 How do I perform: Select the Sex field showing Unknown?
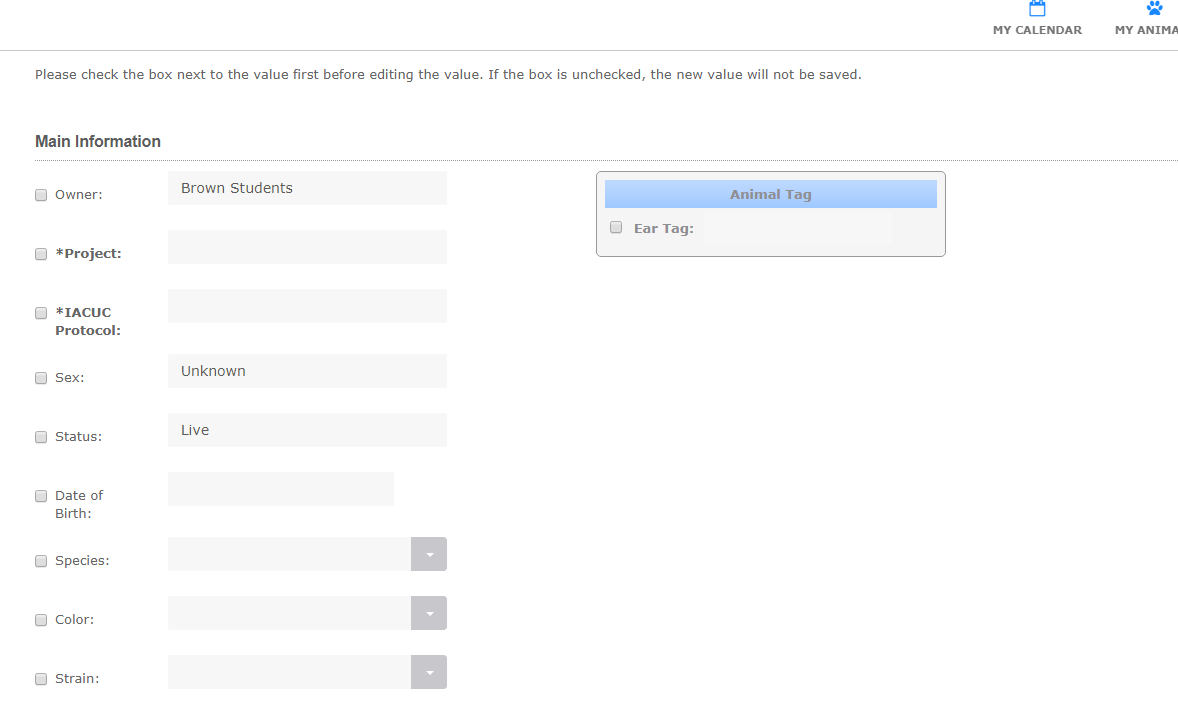[307, 371]
